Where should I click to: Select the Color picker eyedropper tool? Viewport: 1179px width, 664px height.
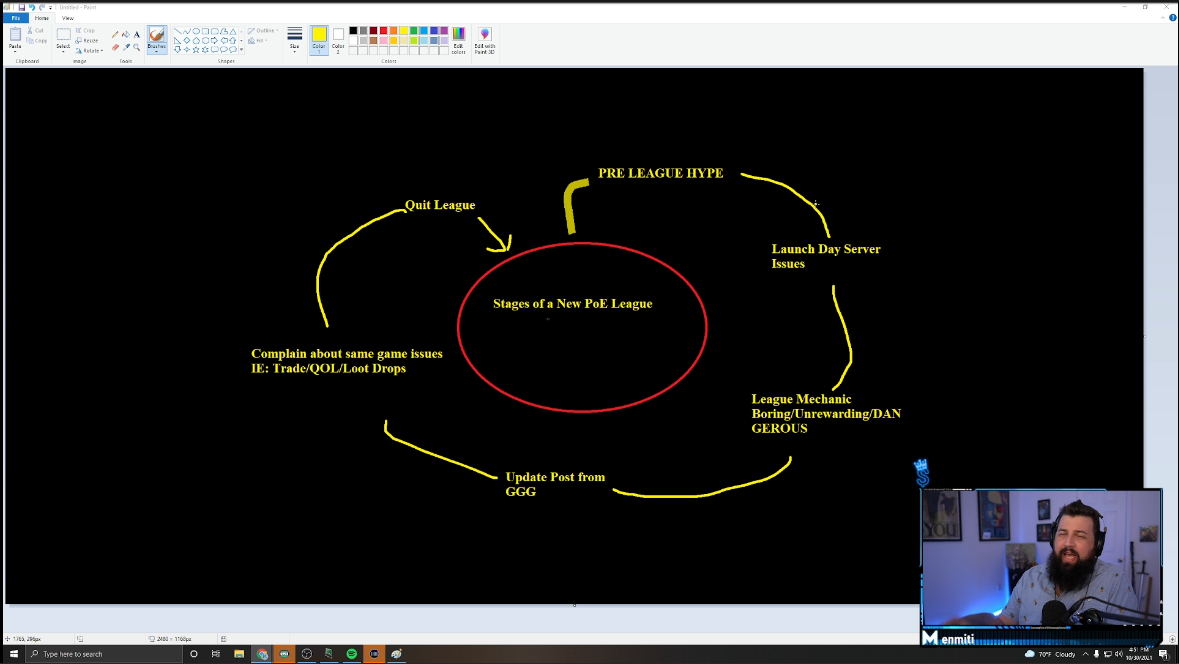click(126, 47)
